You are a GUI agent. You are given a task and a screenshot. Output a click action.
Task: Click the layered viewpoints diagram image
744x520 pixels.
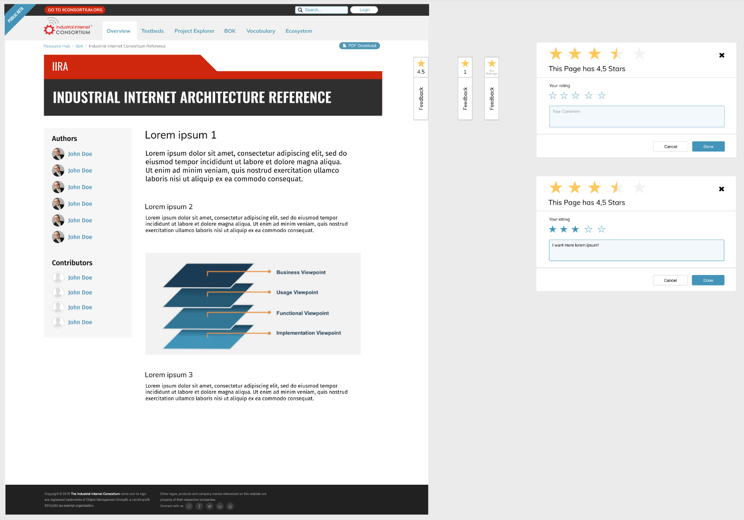coord(253,304)
